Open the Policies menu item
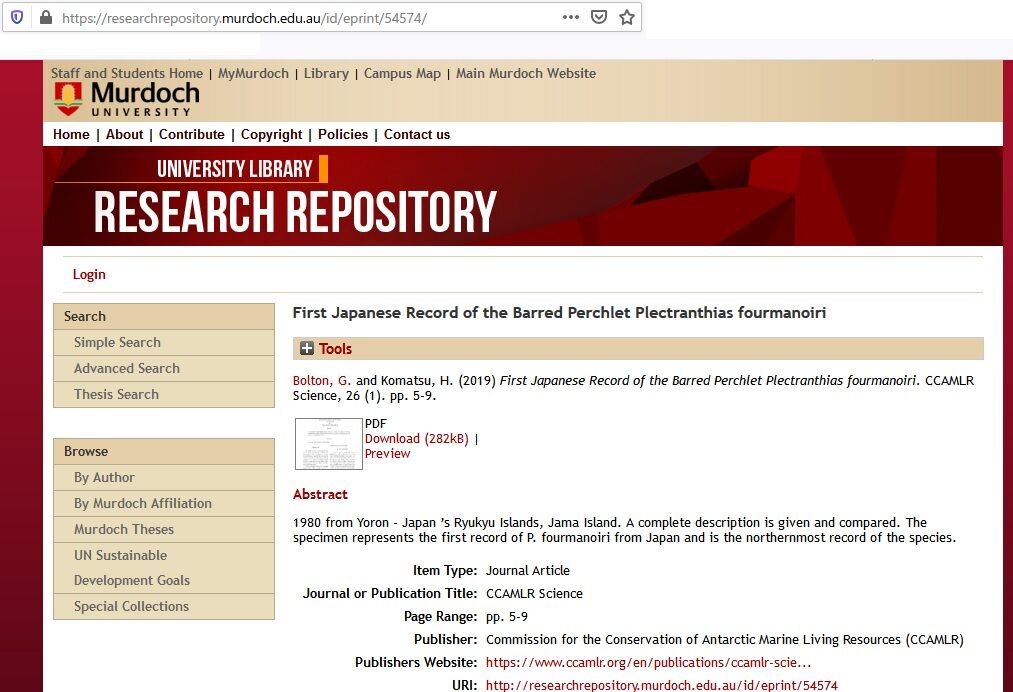Screen dimensions: 1013x692 coord(343,134)
